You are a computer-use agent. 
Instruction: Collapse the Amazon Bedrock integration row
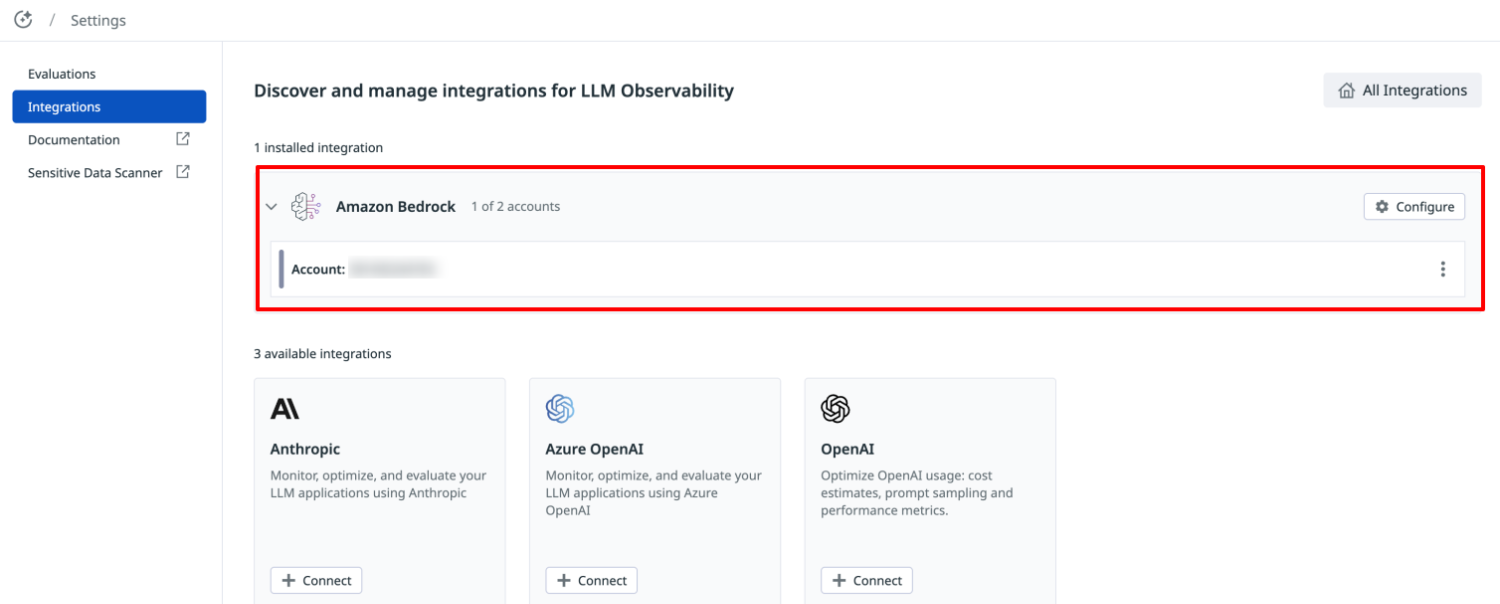[271, 207]
